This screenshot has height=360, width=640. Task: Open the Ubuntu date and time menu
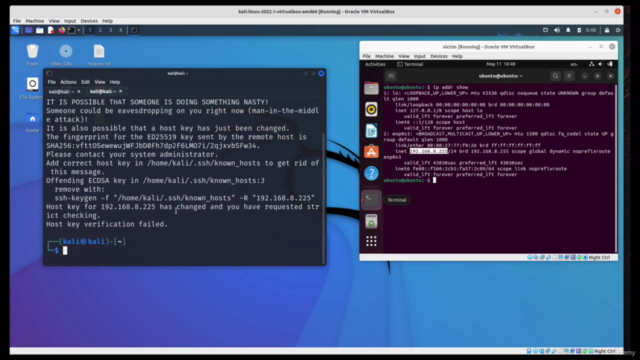pos(500,64)
